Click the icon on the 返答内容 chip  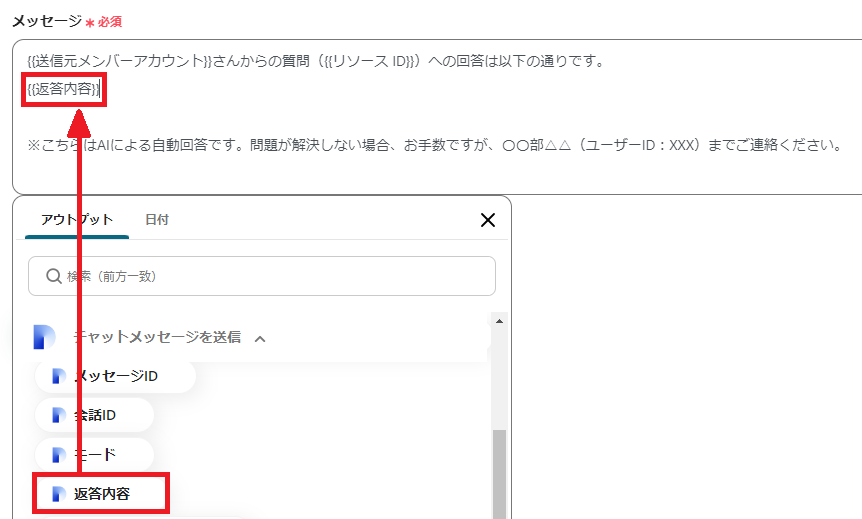click(x=58, y=494)
